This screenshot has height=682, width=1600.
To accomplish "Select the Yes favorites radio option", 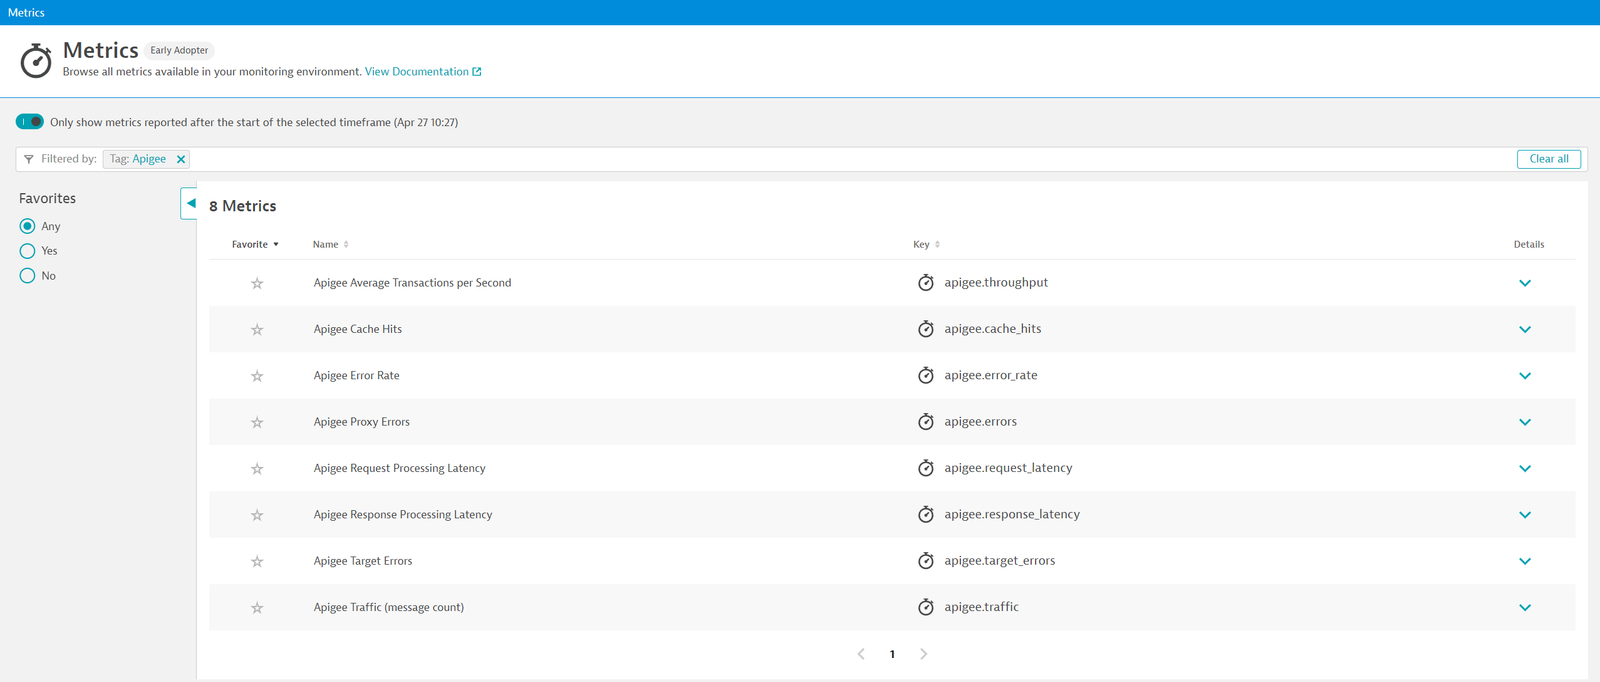I will (27, 251).
